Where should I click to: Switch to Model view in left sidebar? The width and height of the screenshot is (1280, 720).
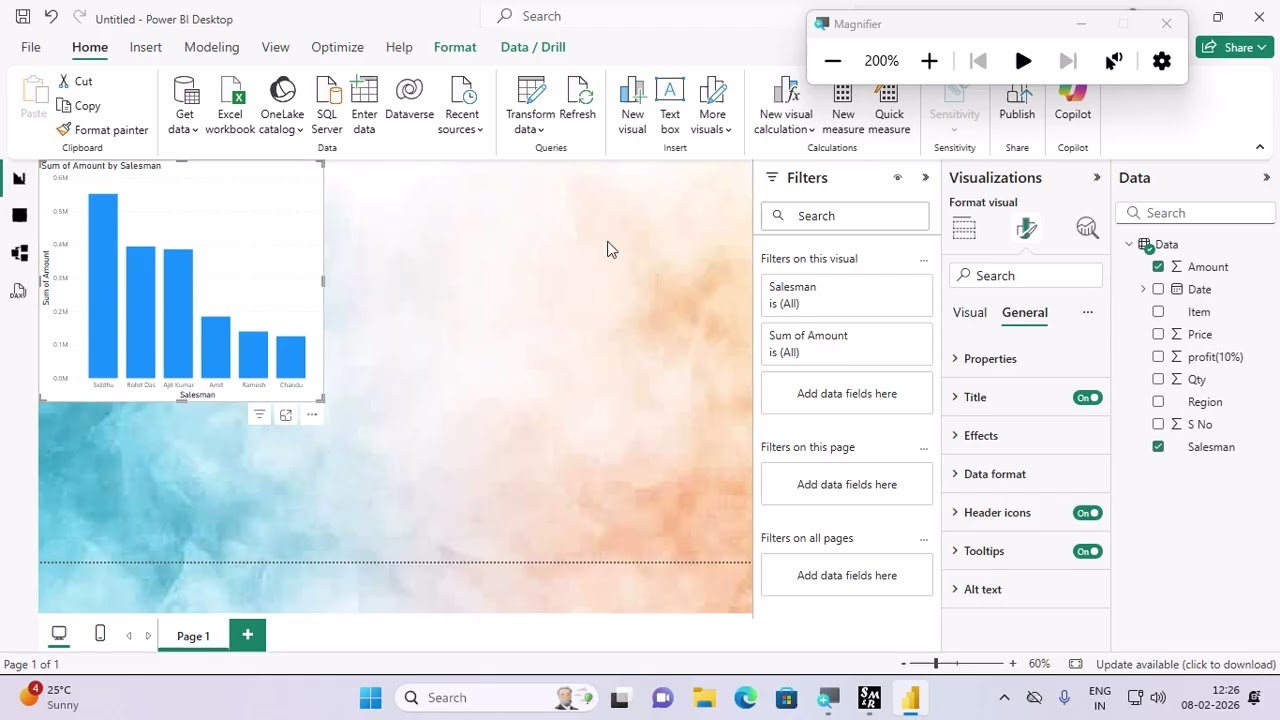(19, 253)
